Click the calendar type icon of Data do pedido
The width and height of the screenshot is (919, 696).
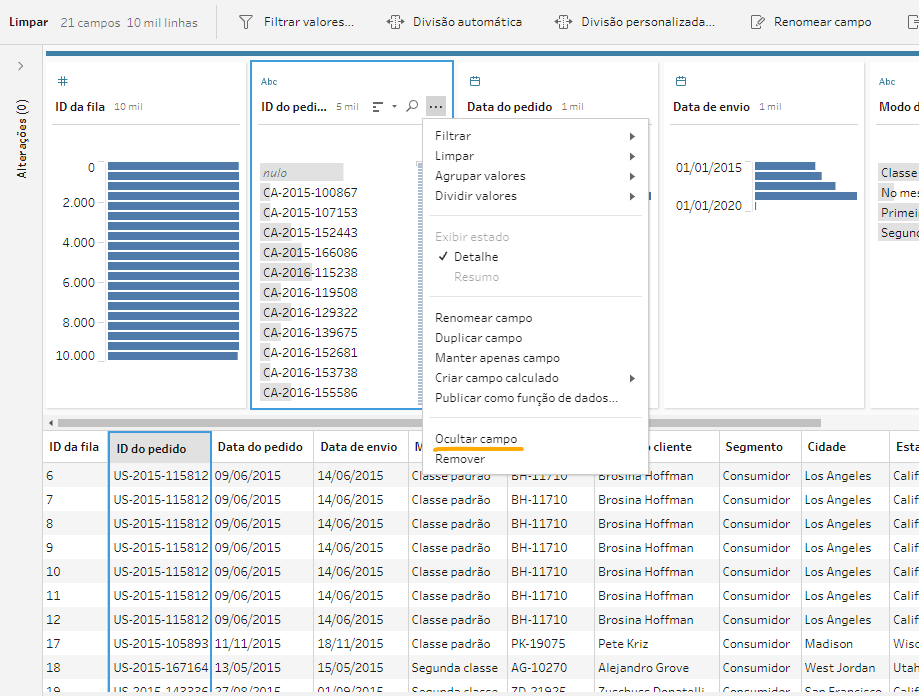[475, 81]
